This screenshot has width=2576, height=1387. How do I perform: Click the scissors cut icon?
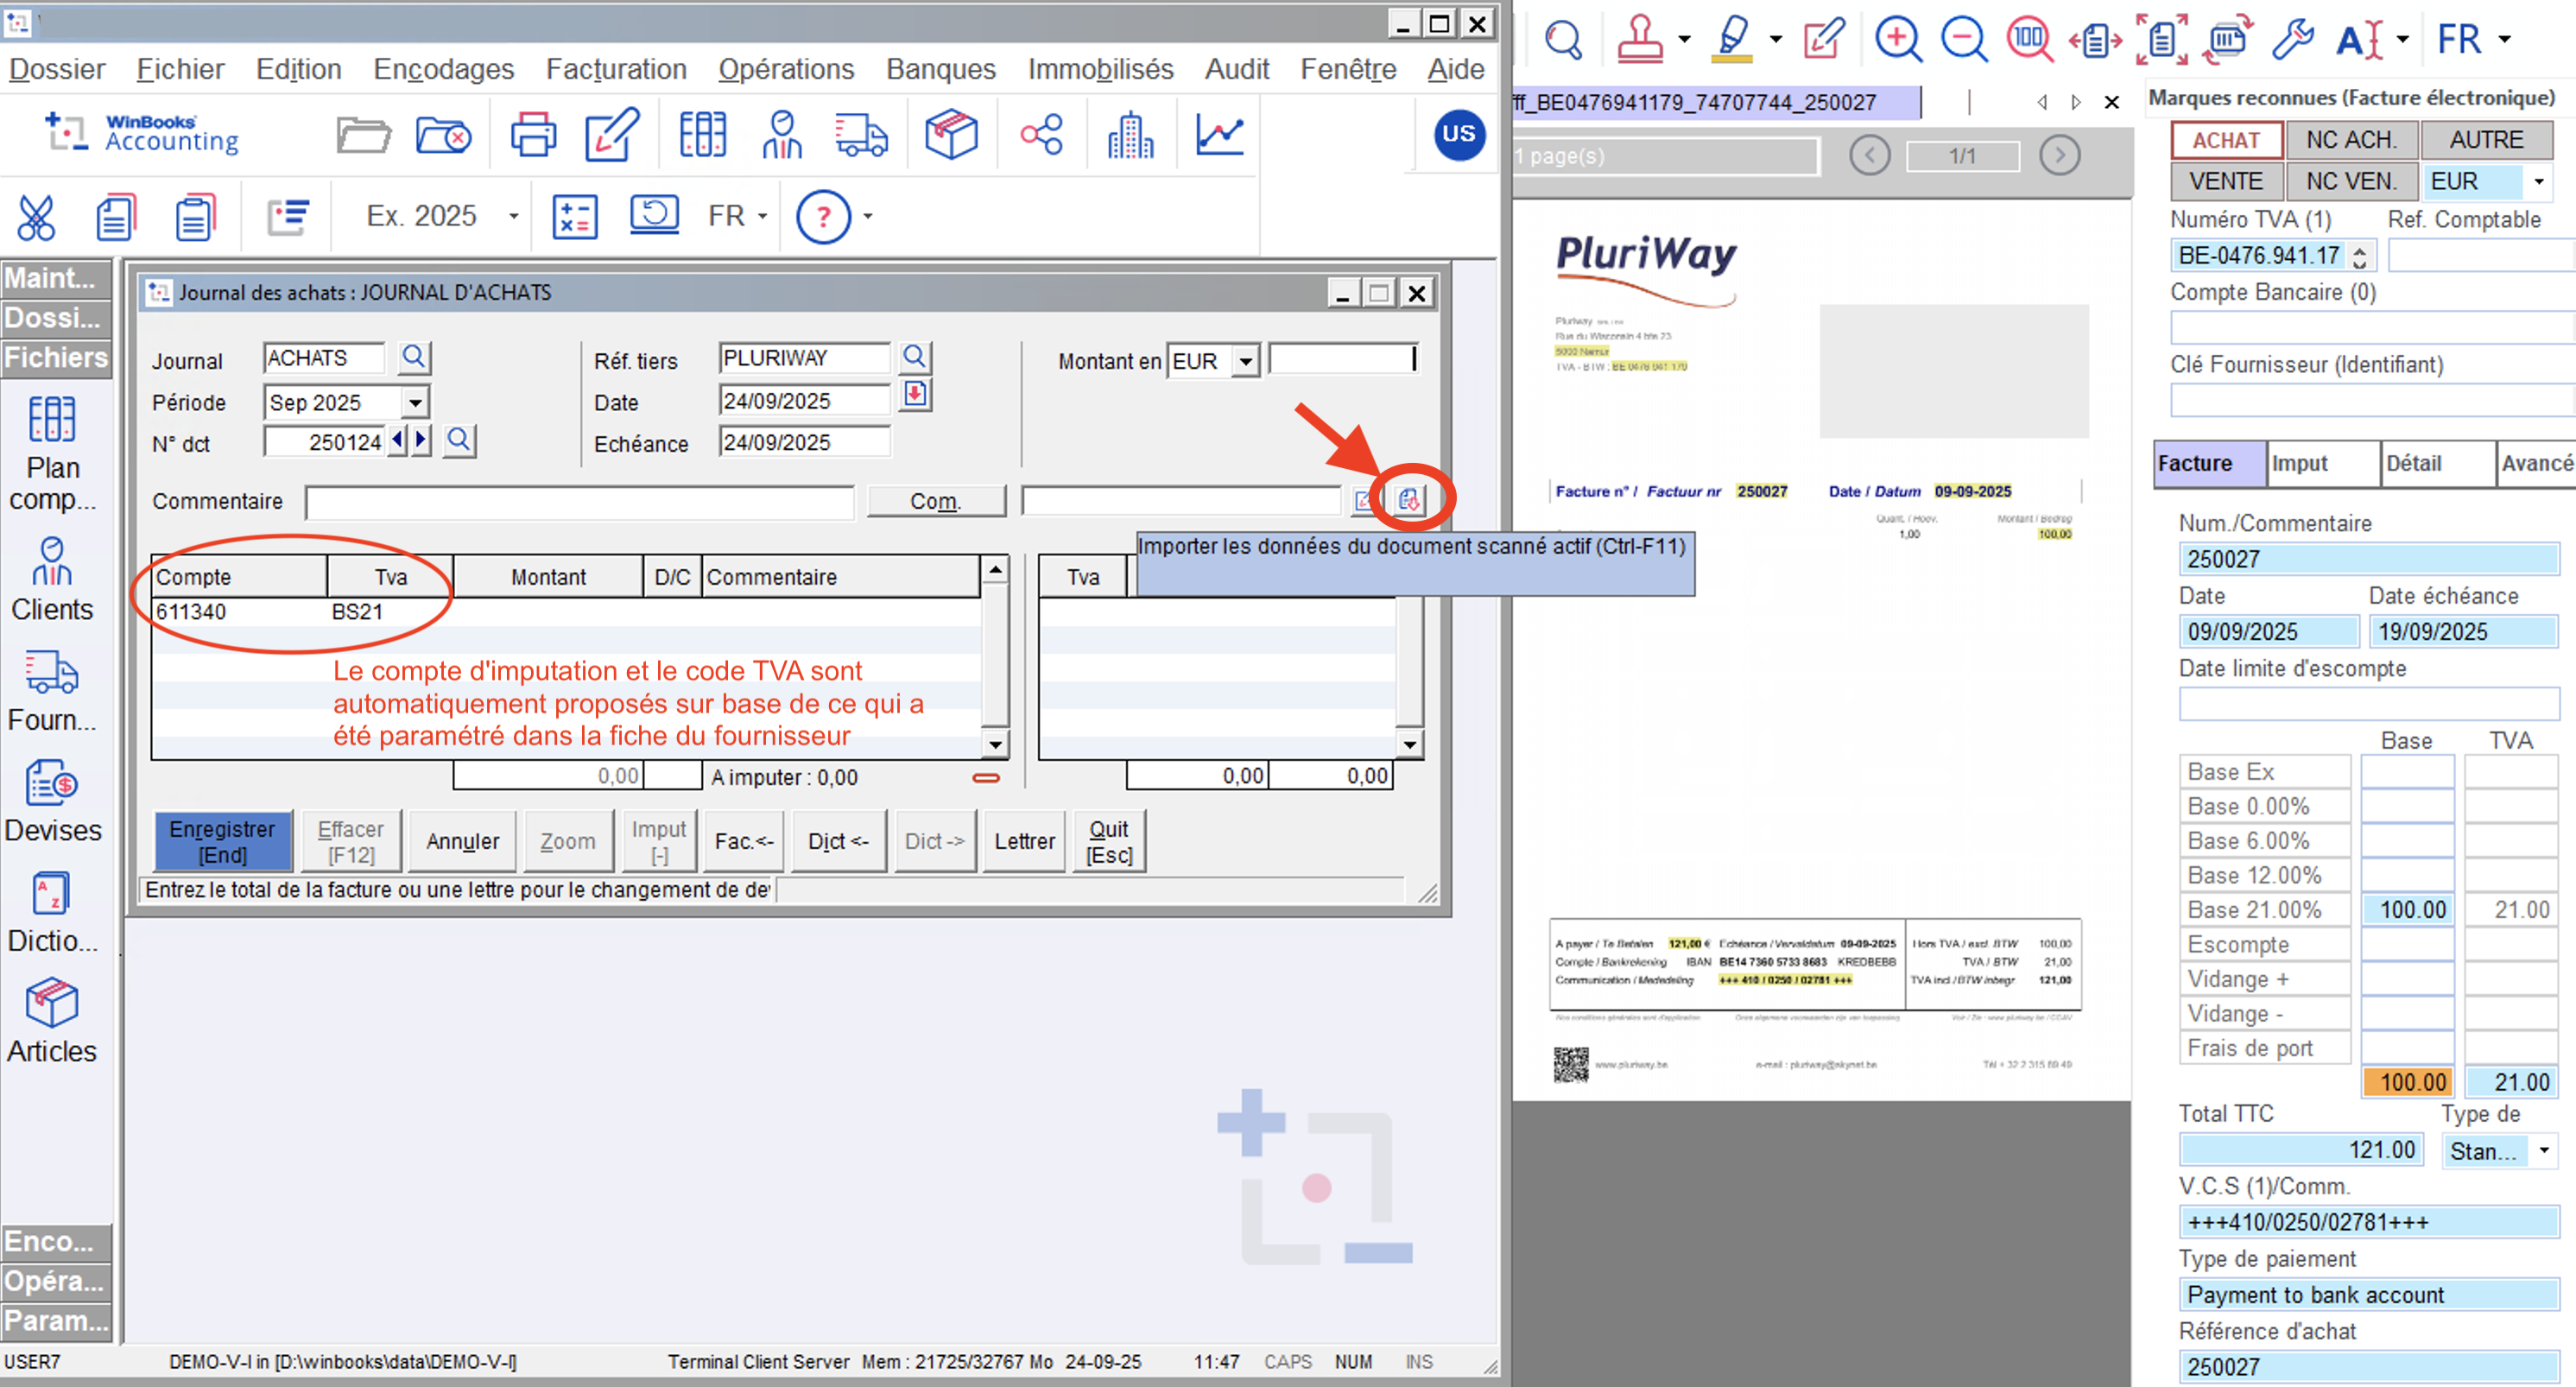(36, 217)
